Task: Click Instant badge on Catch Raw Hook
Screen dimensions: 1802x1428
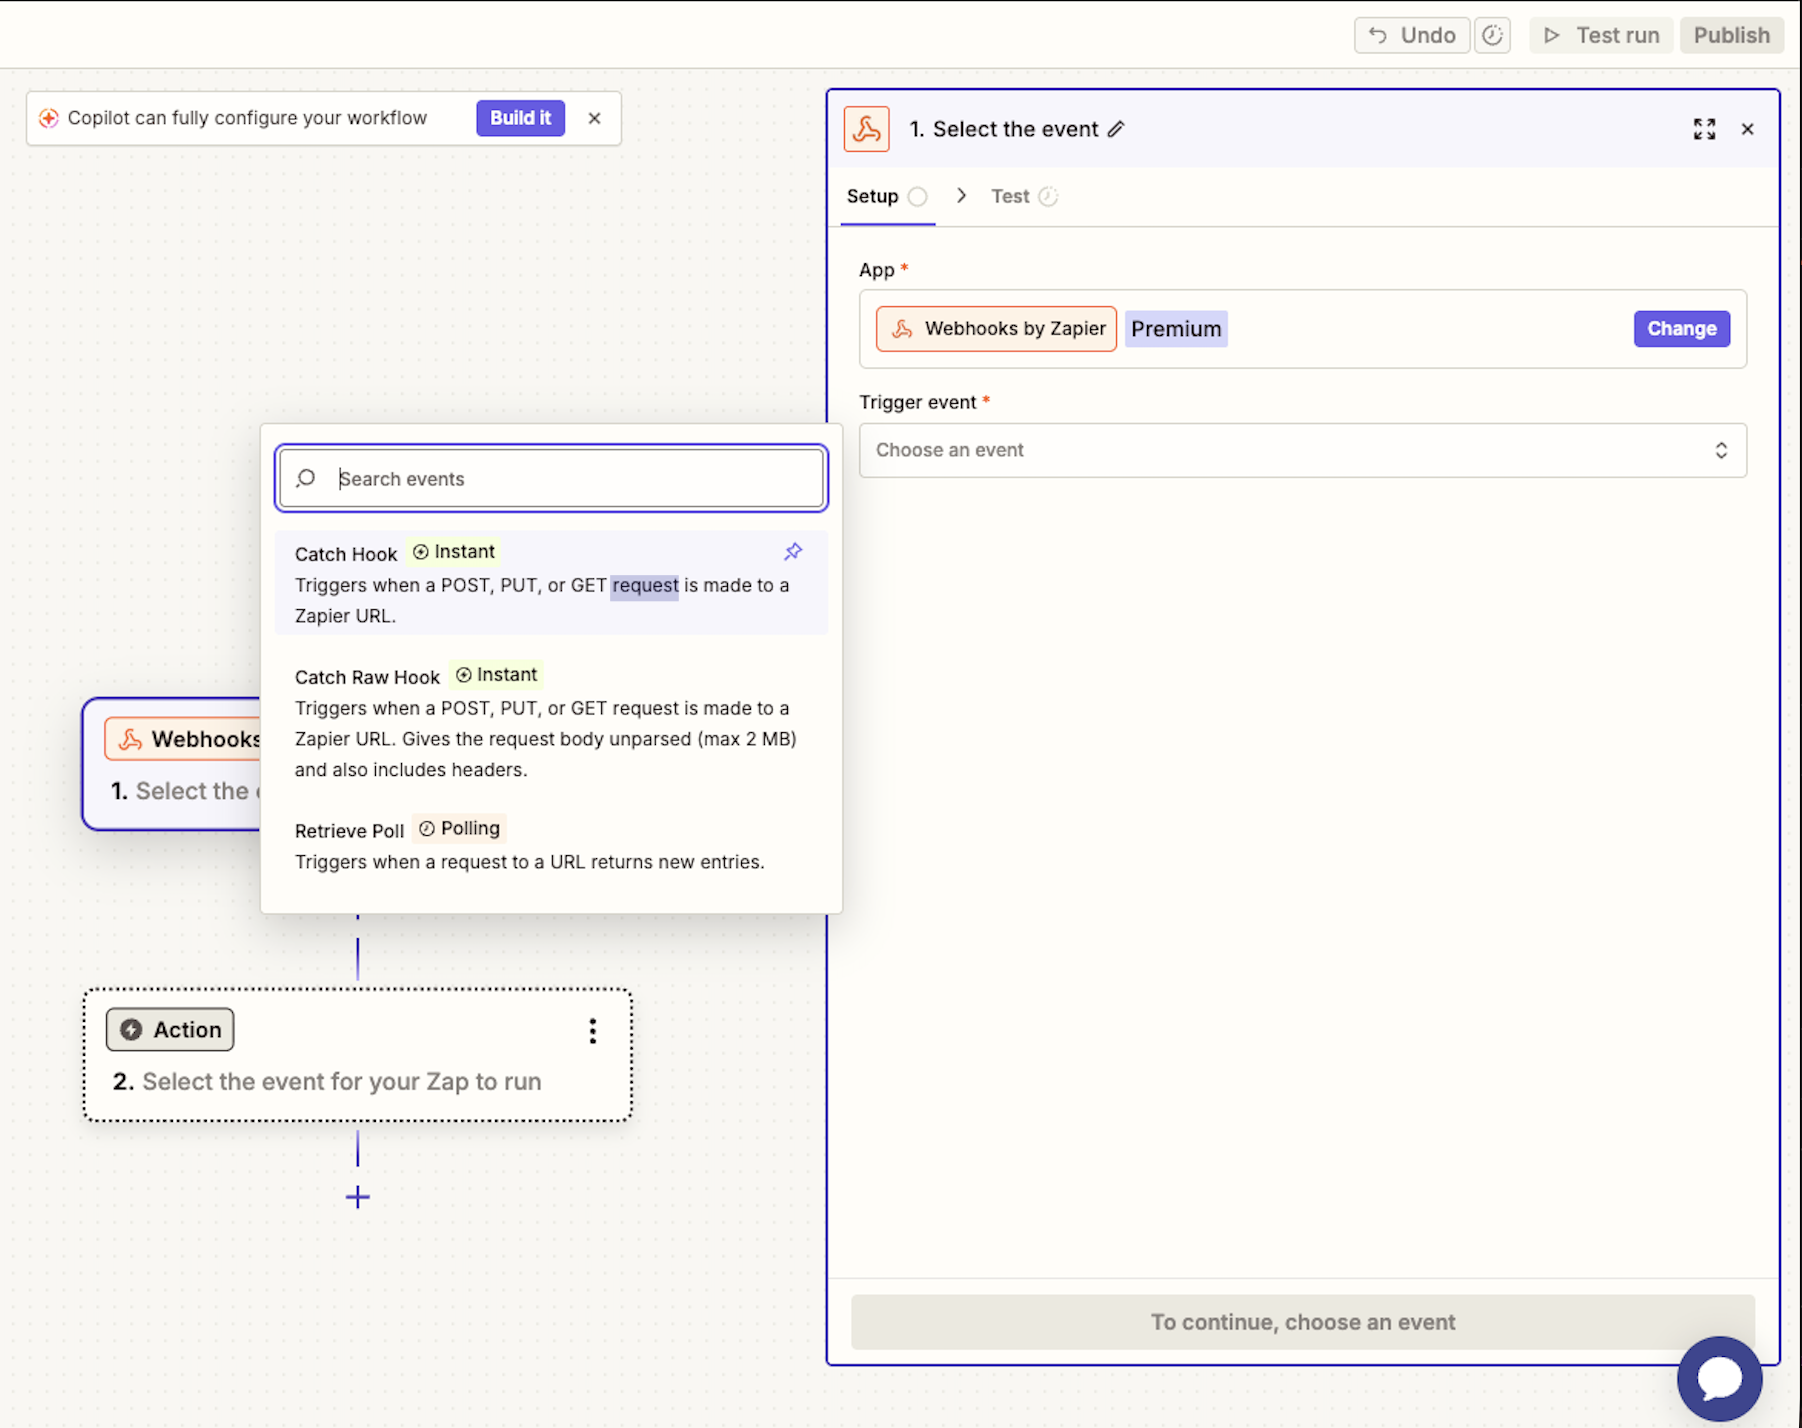Action: coord(496,675)
